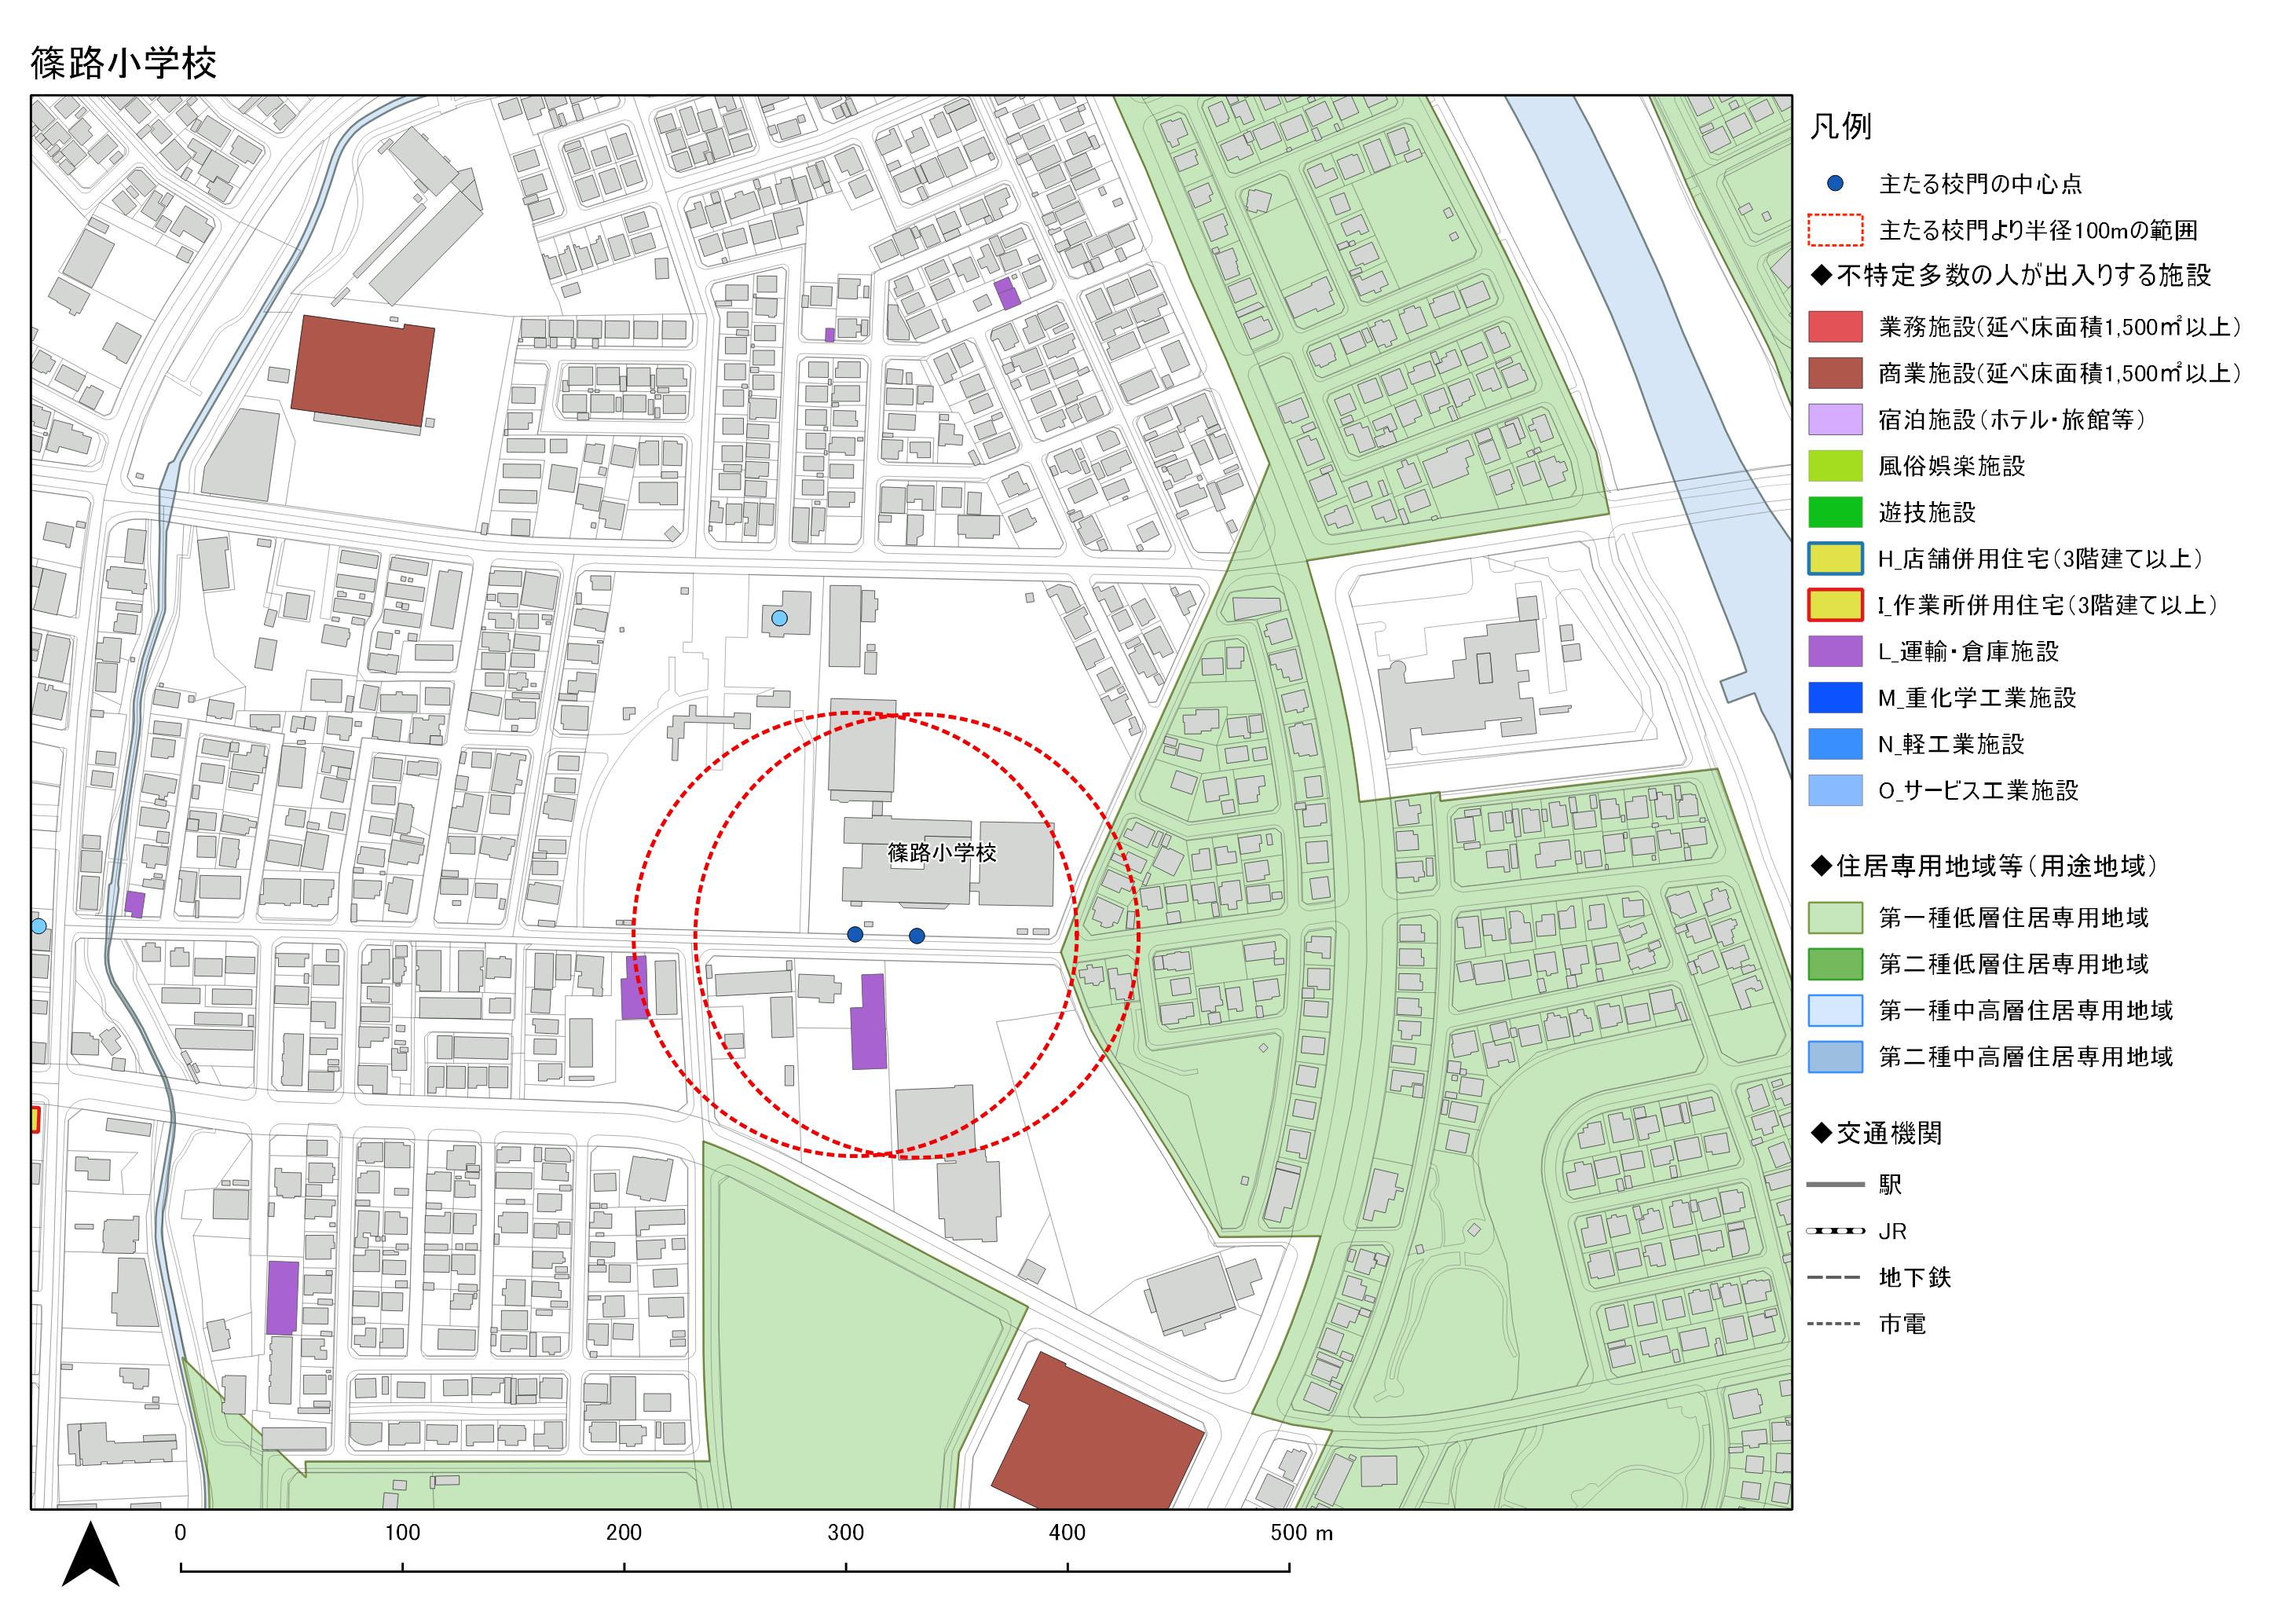2296x1623 pixels.
Task: Click the 地下鉄 dashed line symbol
Action: [x=1835, y=1278]
